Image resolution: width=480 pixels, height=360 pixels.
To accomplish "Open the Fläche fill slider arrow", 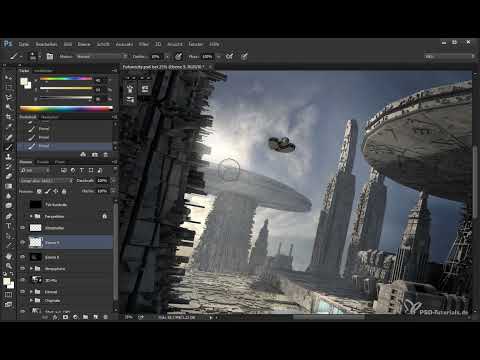I will tap(113, 191).
